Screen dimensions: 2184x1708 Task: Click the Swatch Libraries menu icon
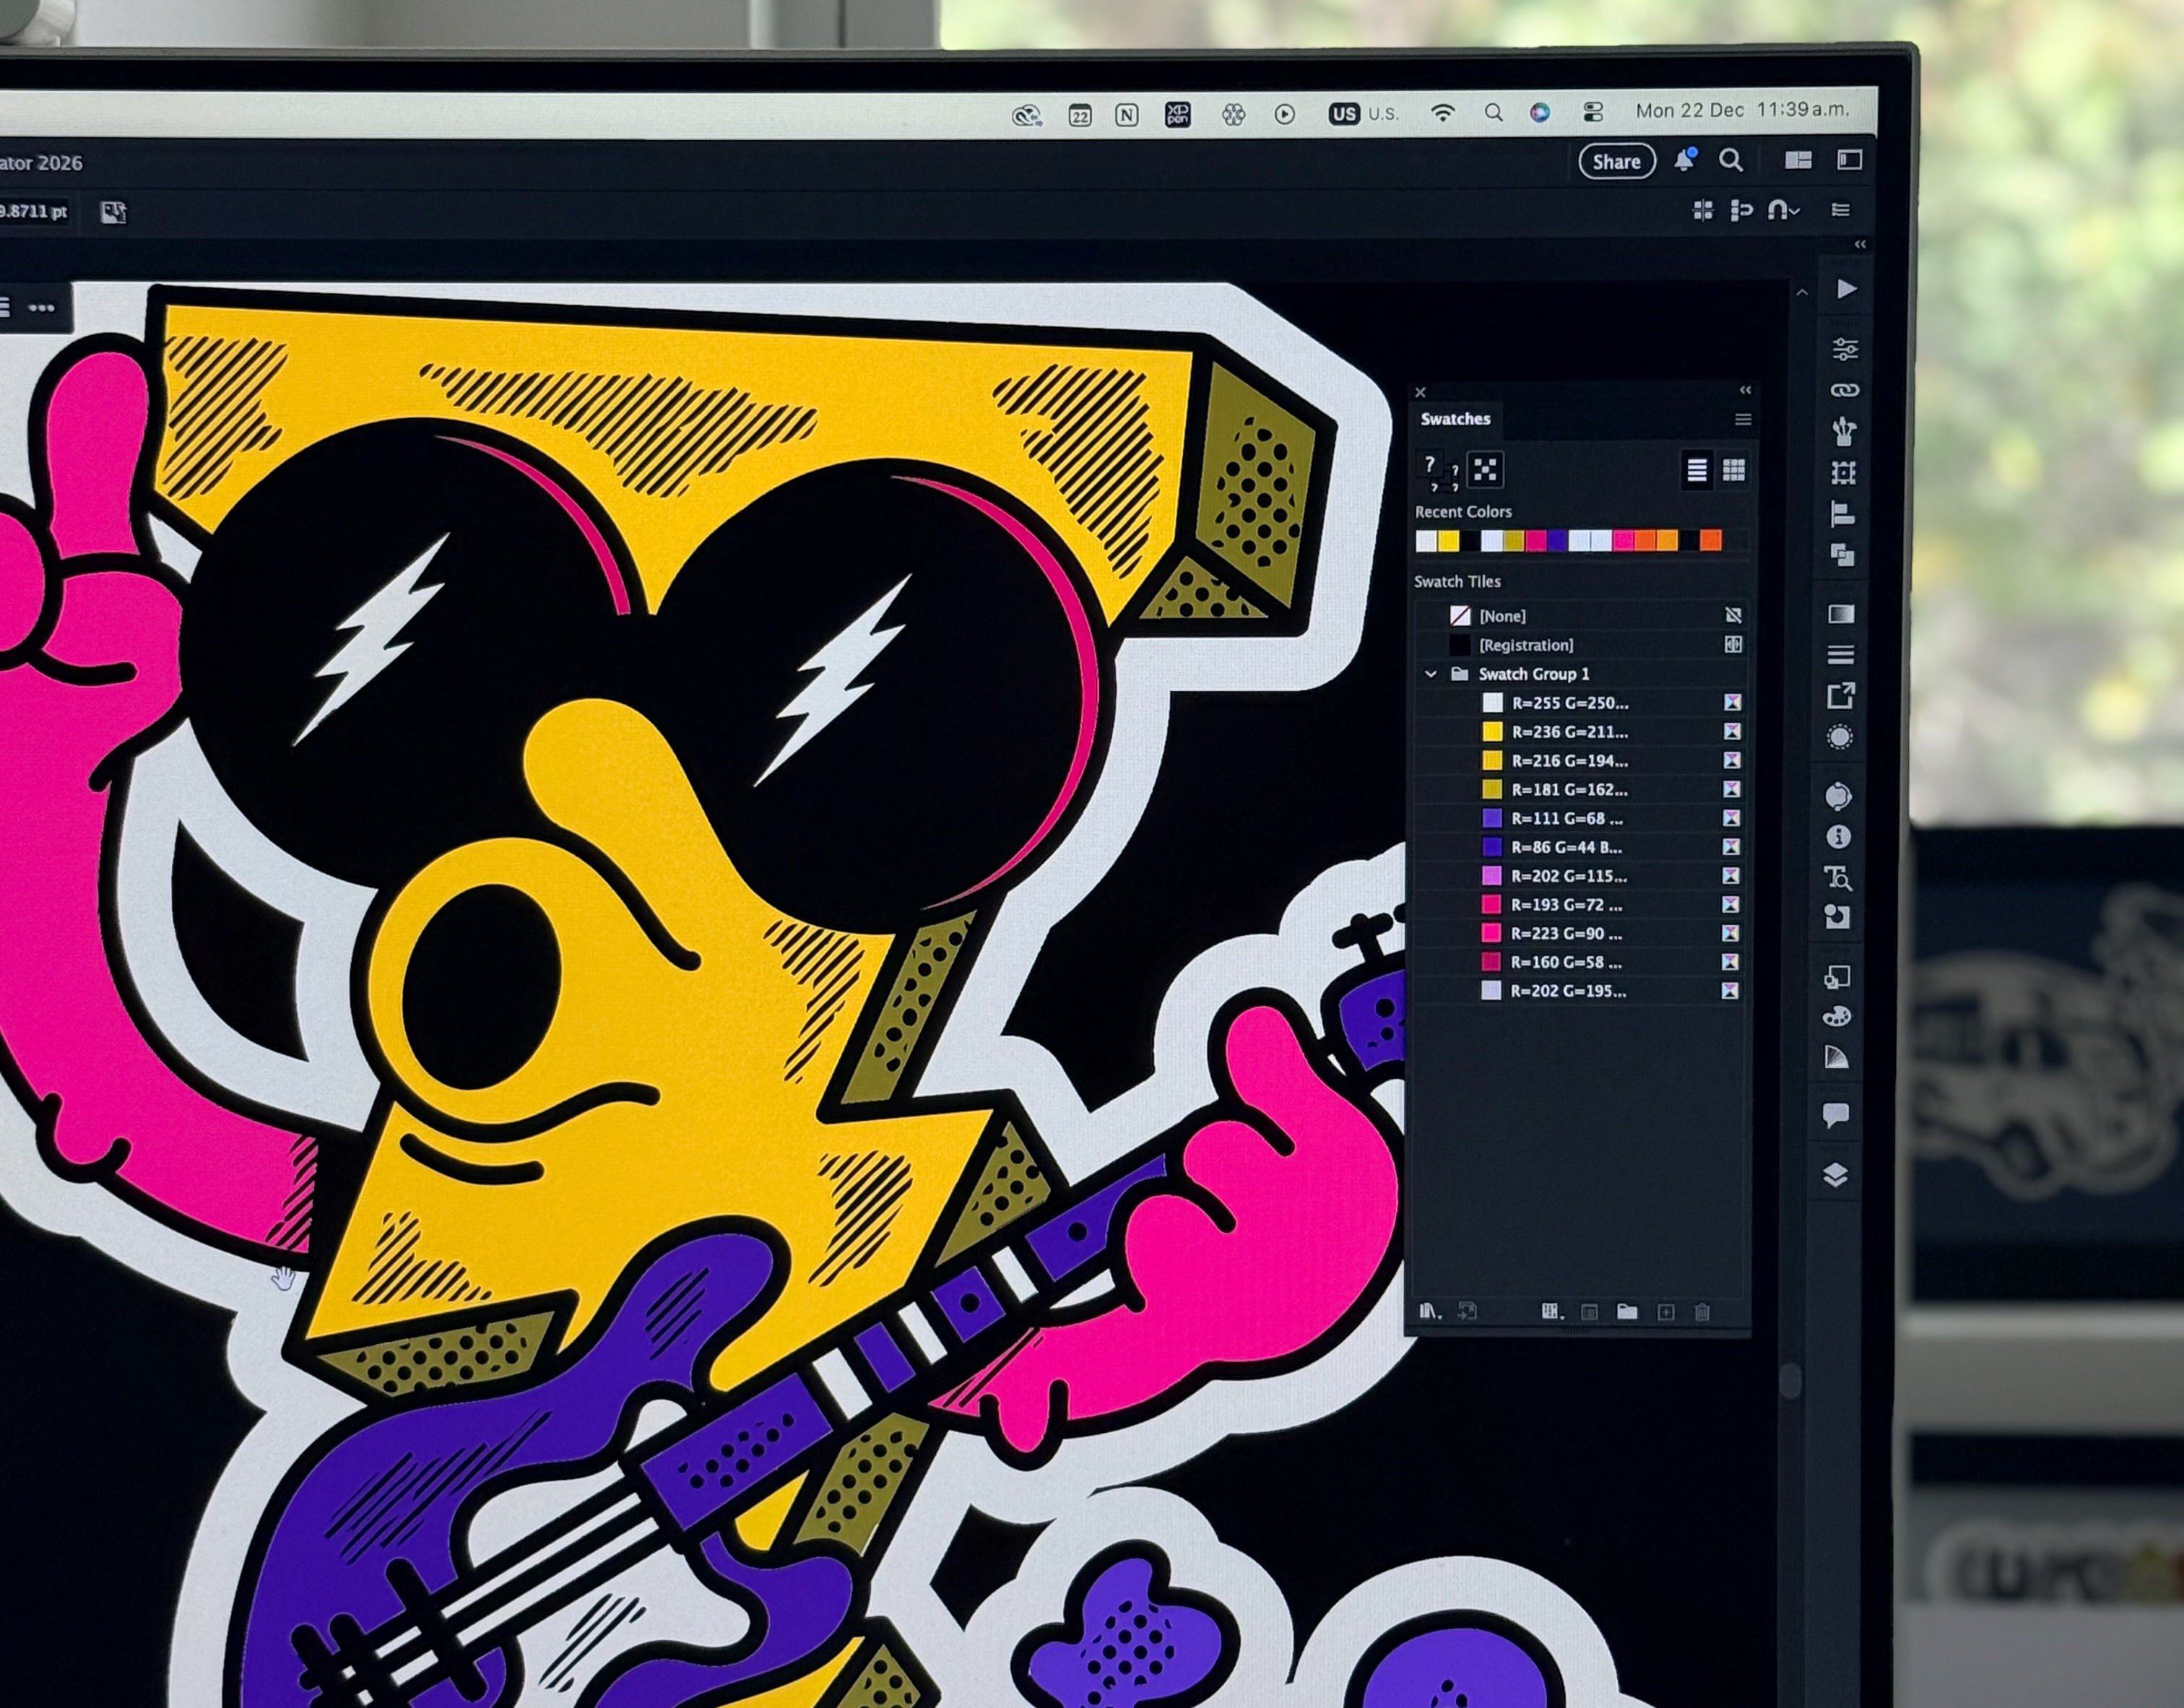coord(1430,1311)
